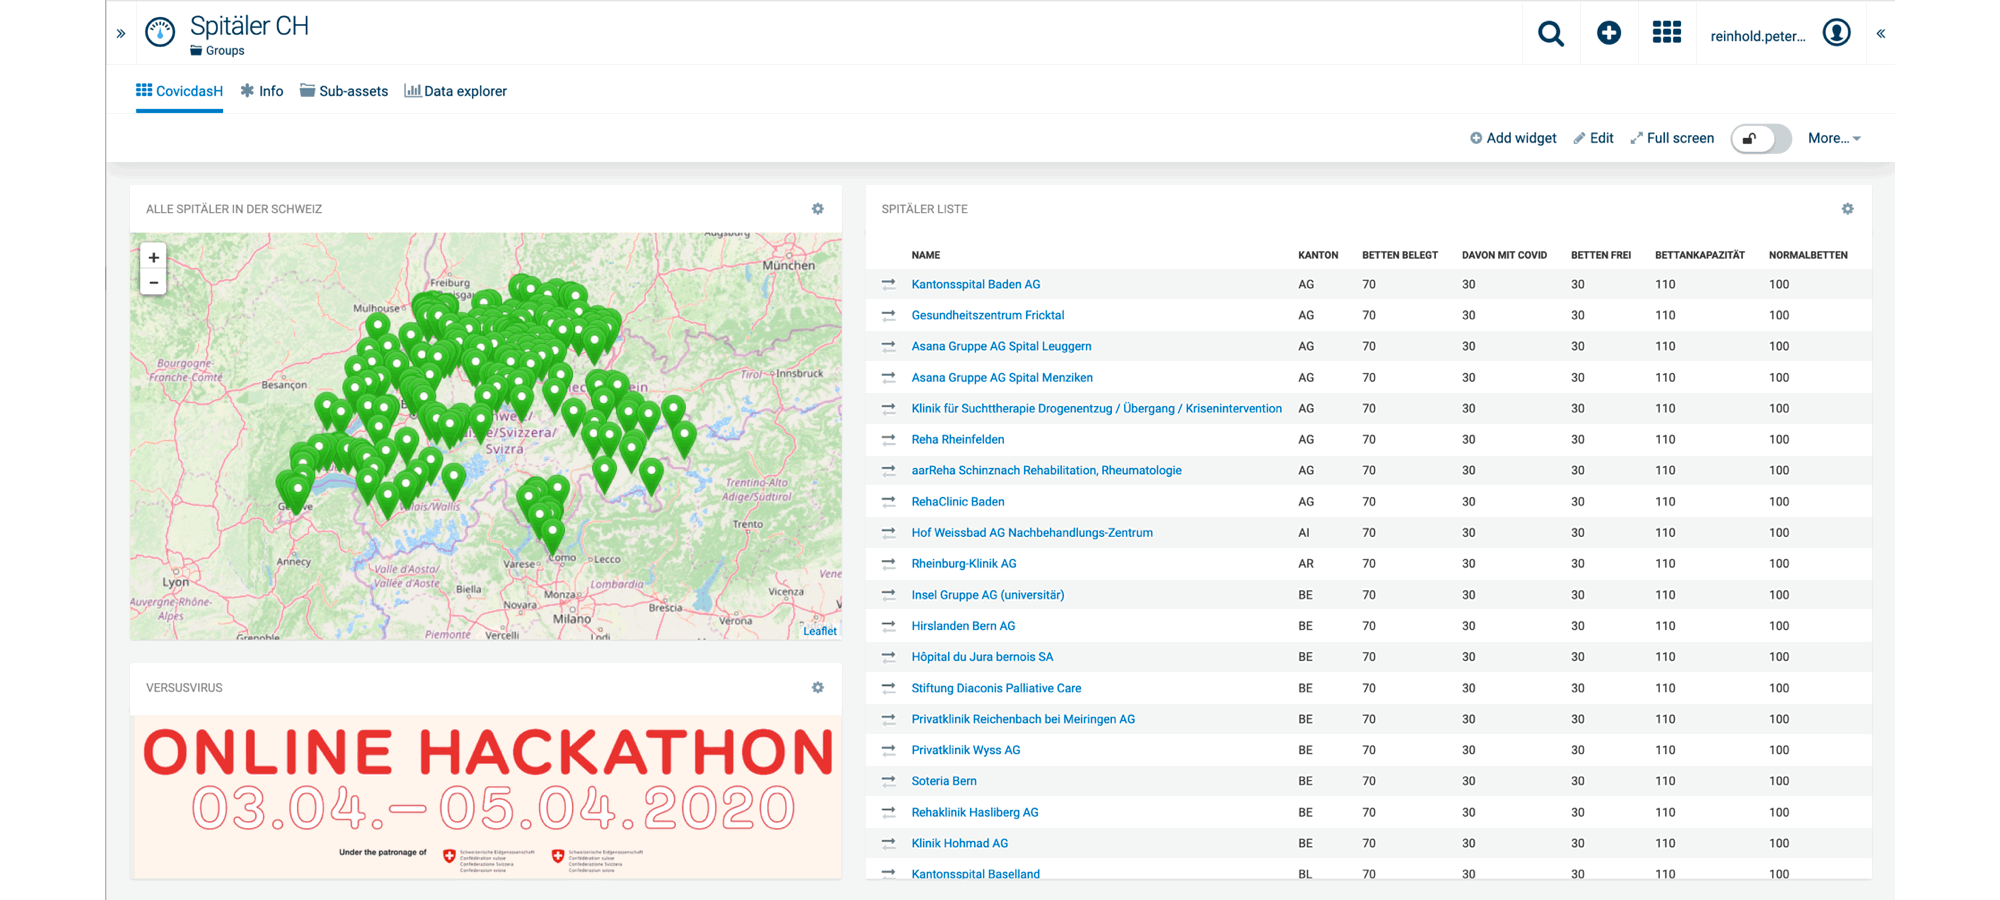Open Gesundheitszentrum Fricktal link
Screen dimensions: 2000x900
coord(988,316)
